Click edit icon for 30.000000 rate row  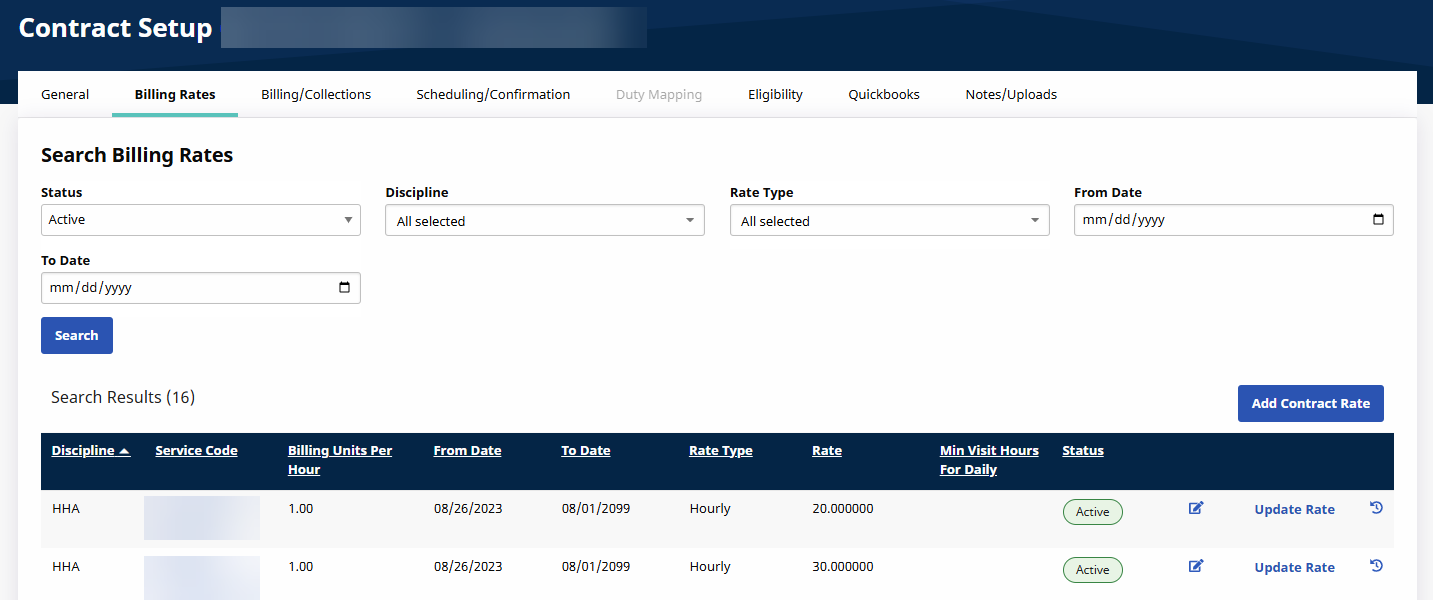pyautogui.click(x=1195, y=567)
